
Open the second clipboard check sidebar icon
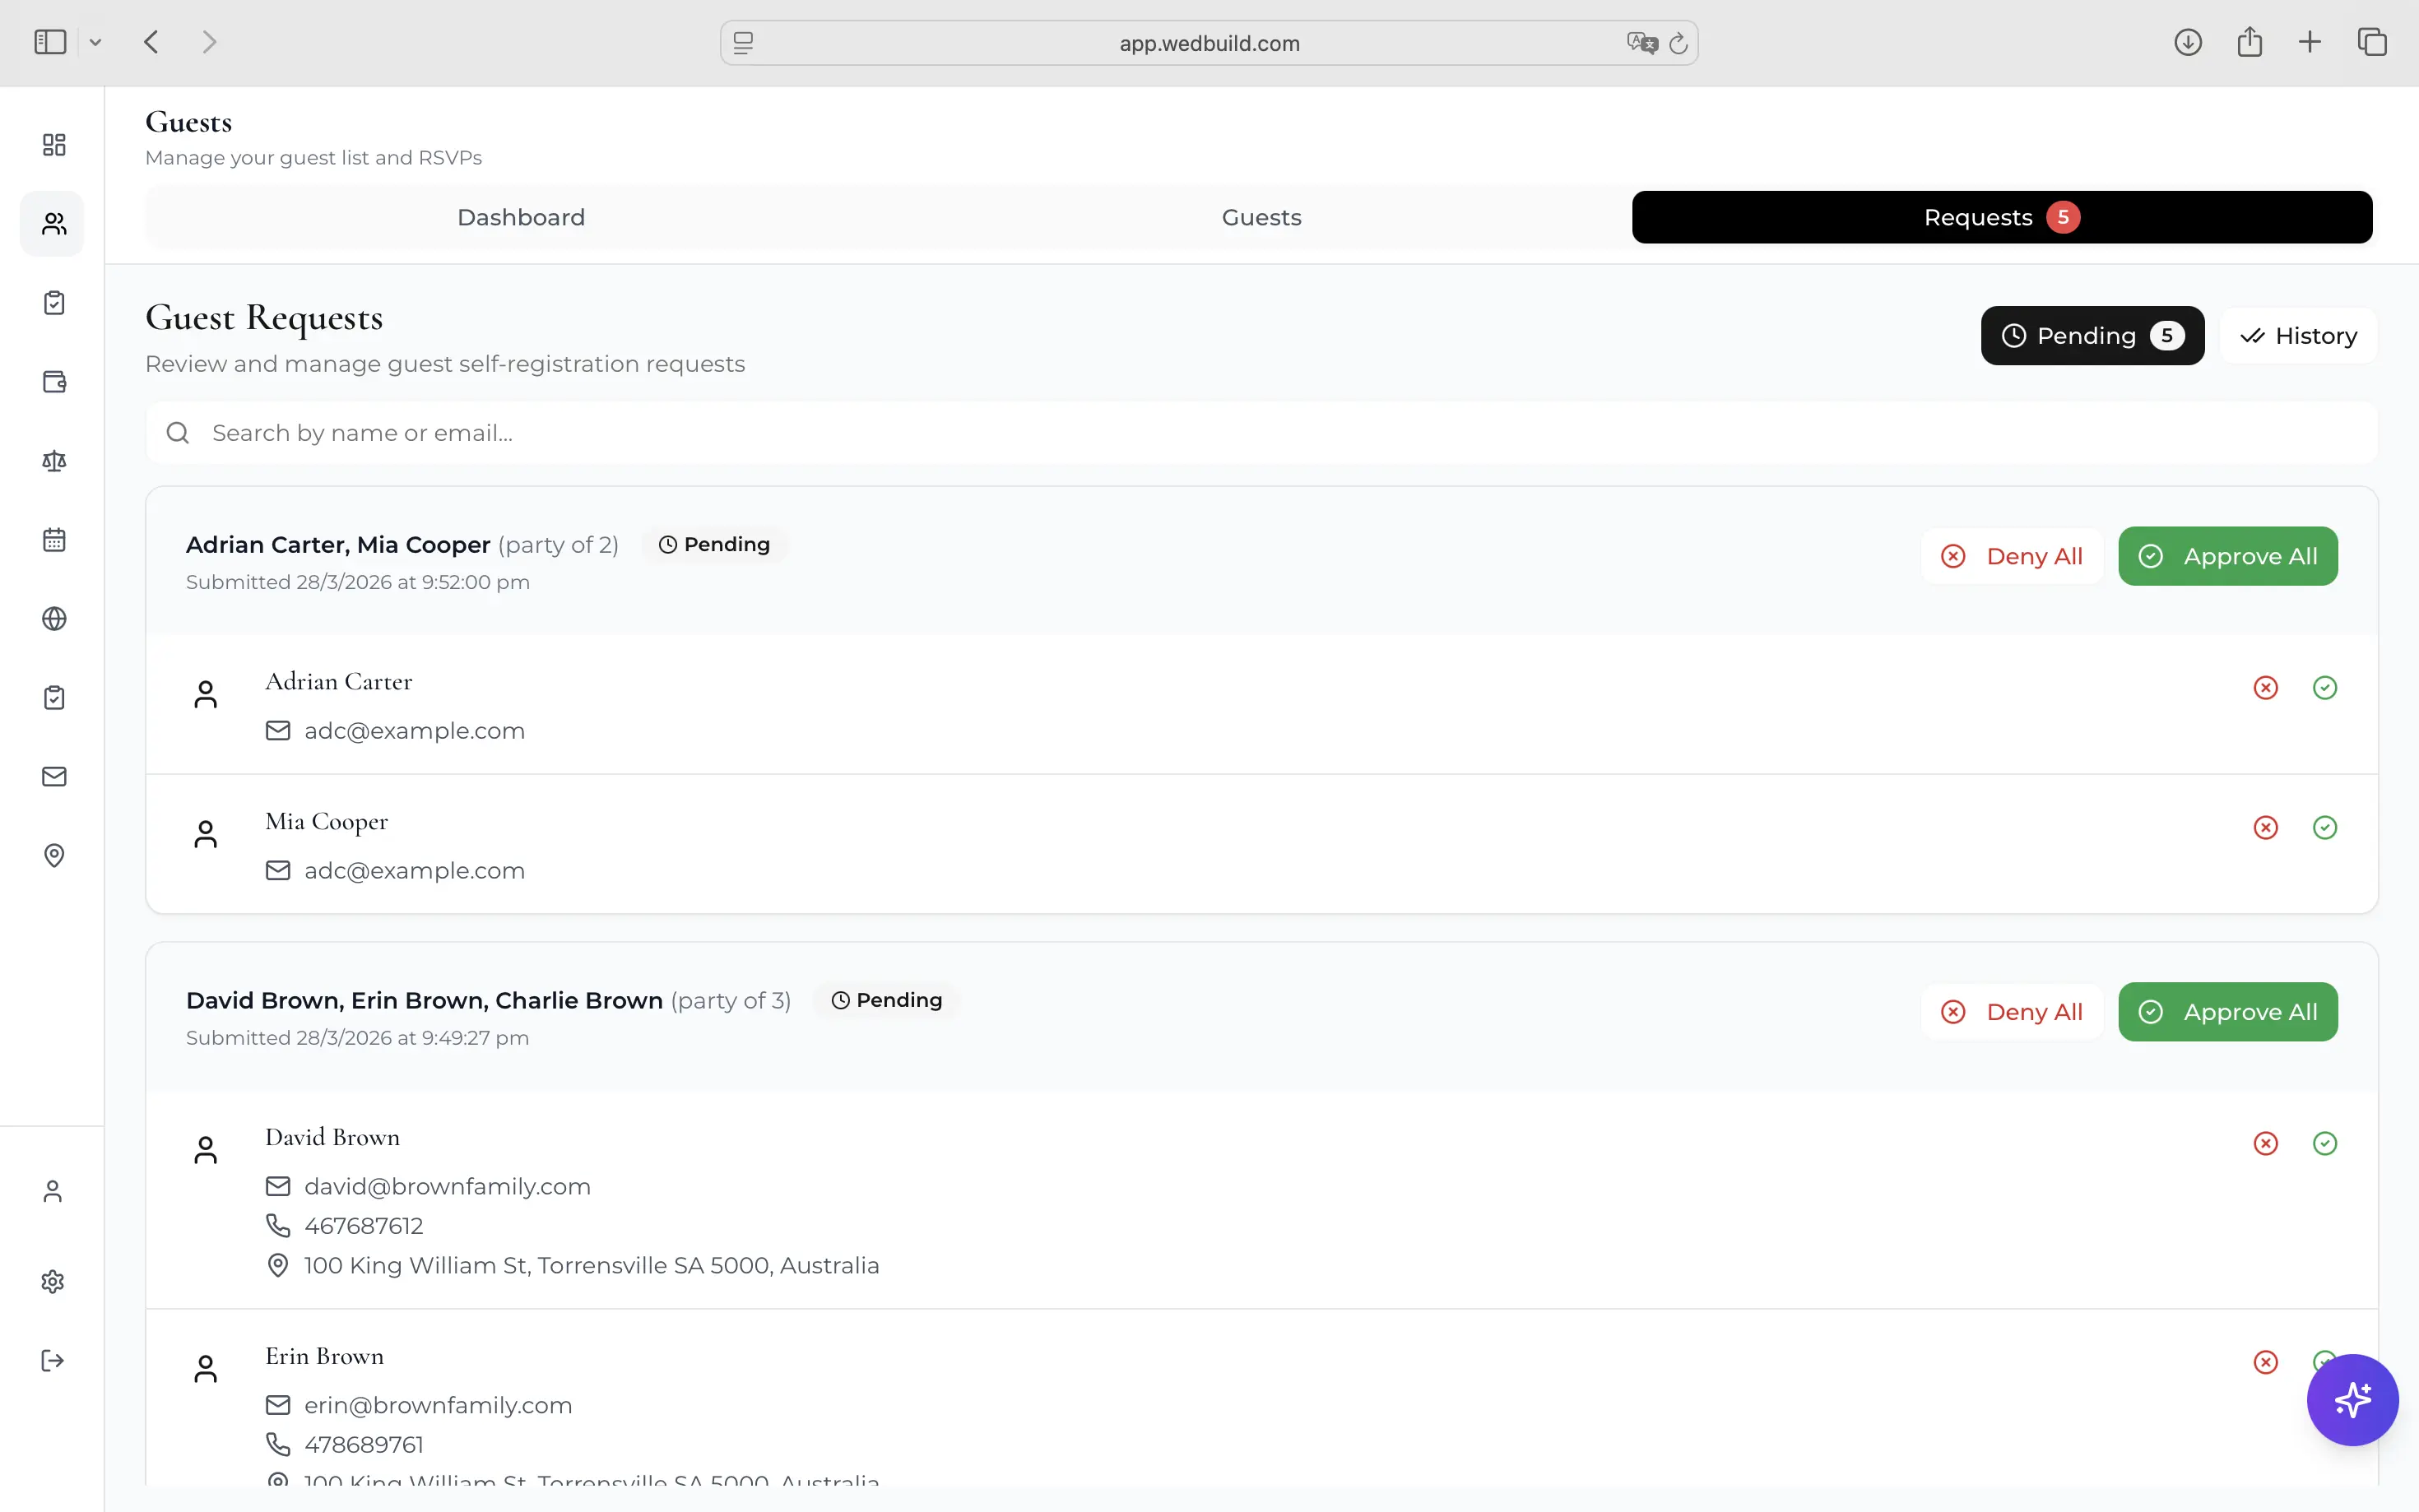pyautogui.click(x=54, y=698)
